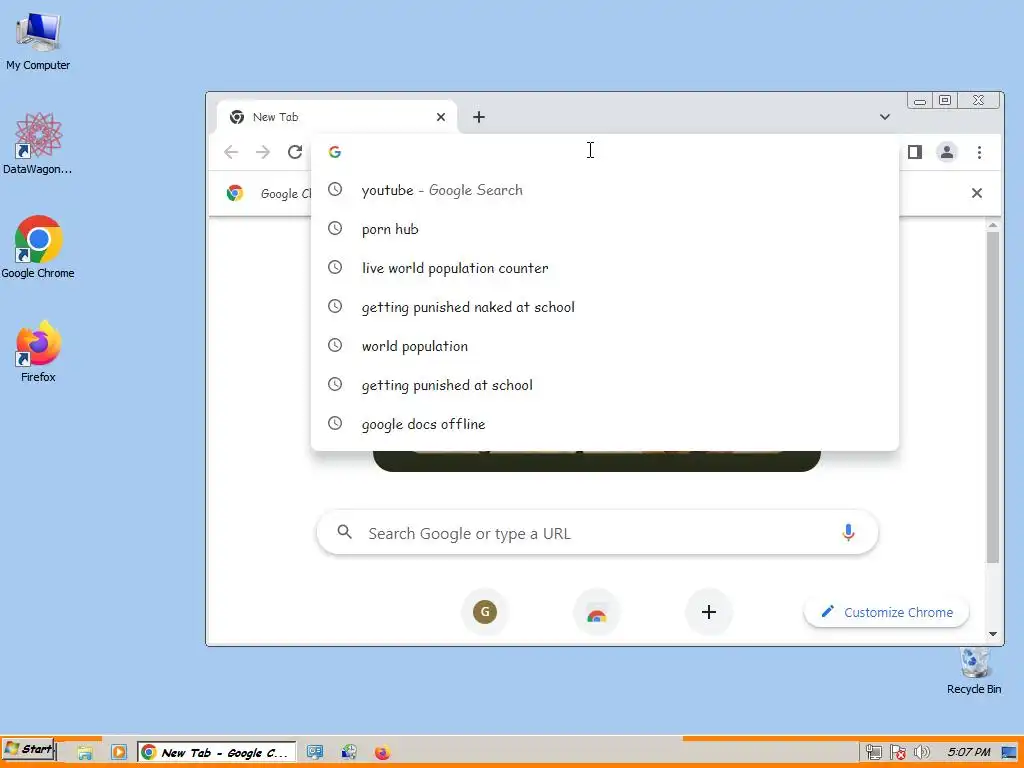Open DataWagon desktop shortcut
1024x768 pixels.
[x=38, y=144]
